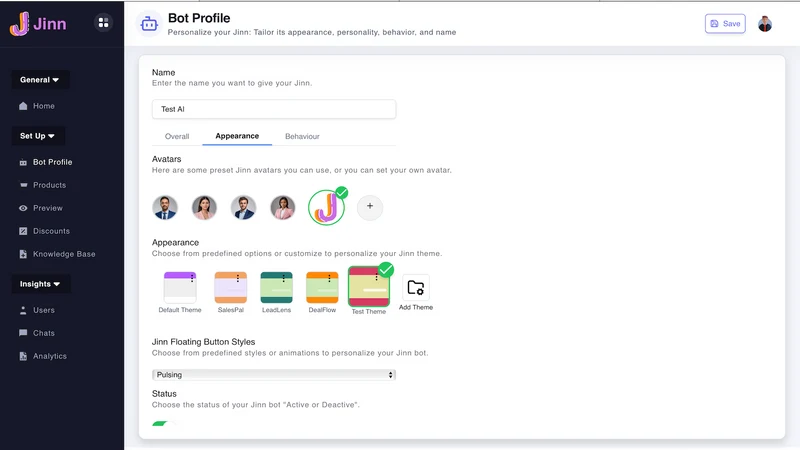Image resolution: width=800 pixels, height=450 pixels.
Task: Open Default Theme options dots
Action: tap(192, 278)
